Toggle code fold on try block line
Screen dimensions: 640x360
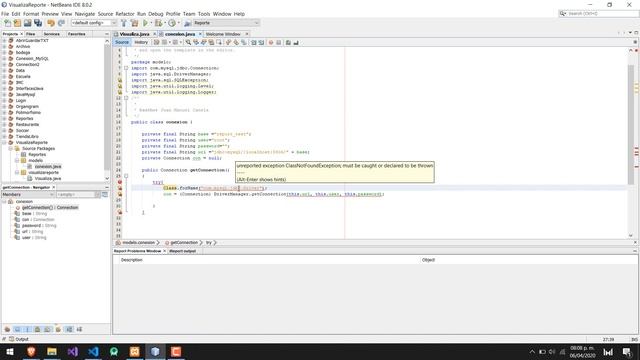point(126,176)
